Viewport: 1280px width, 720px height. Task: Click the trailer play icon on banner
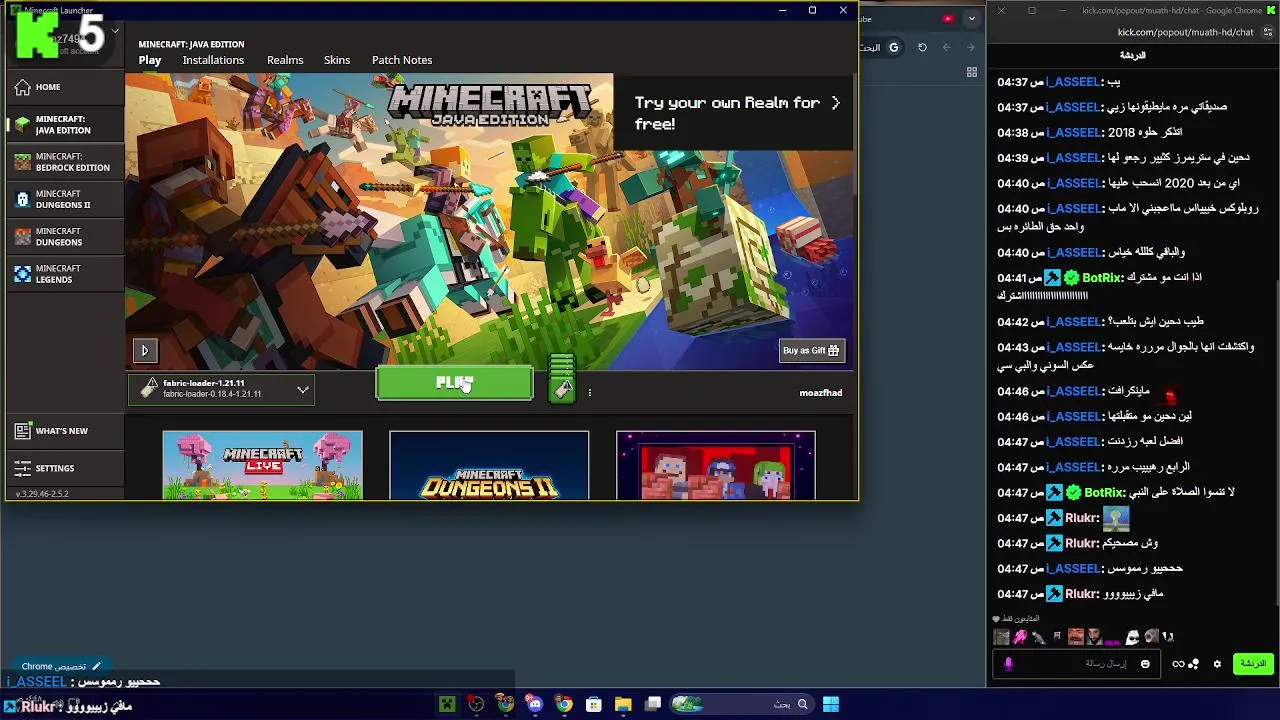[144, 351]
